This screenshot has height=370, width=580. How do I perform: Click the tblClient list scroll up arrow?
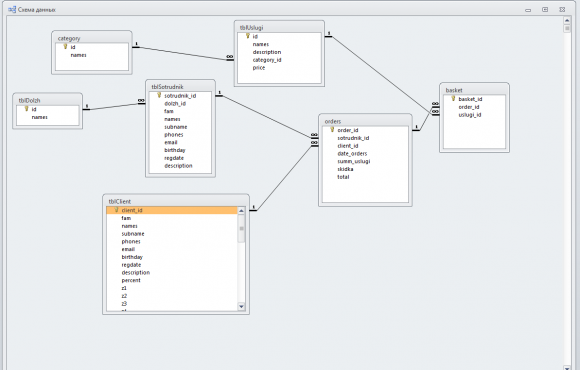[241, 211]
